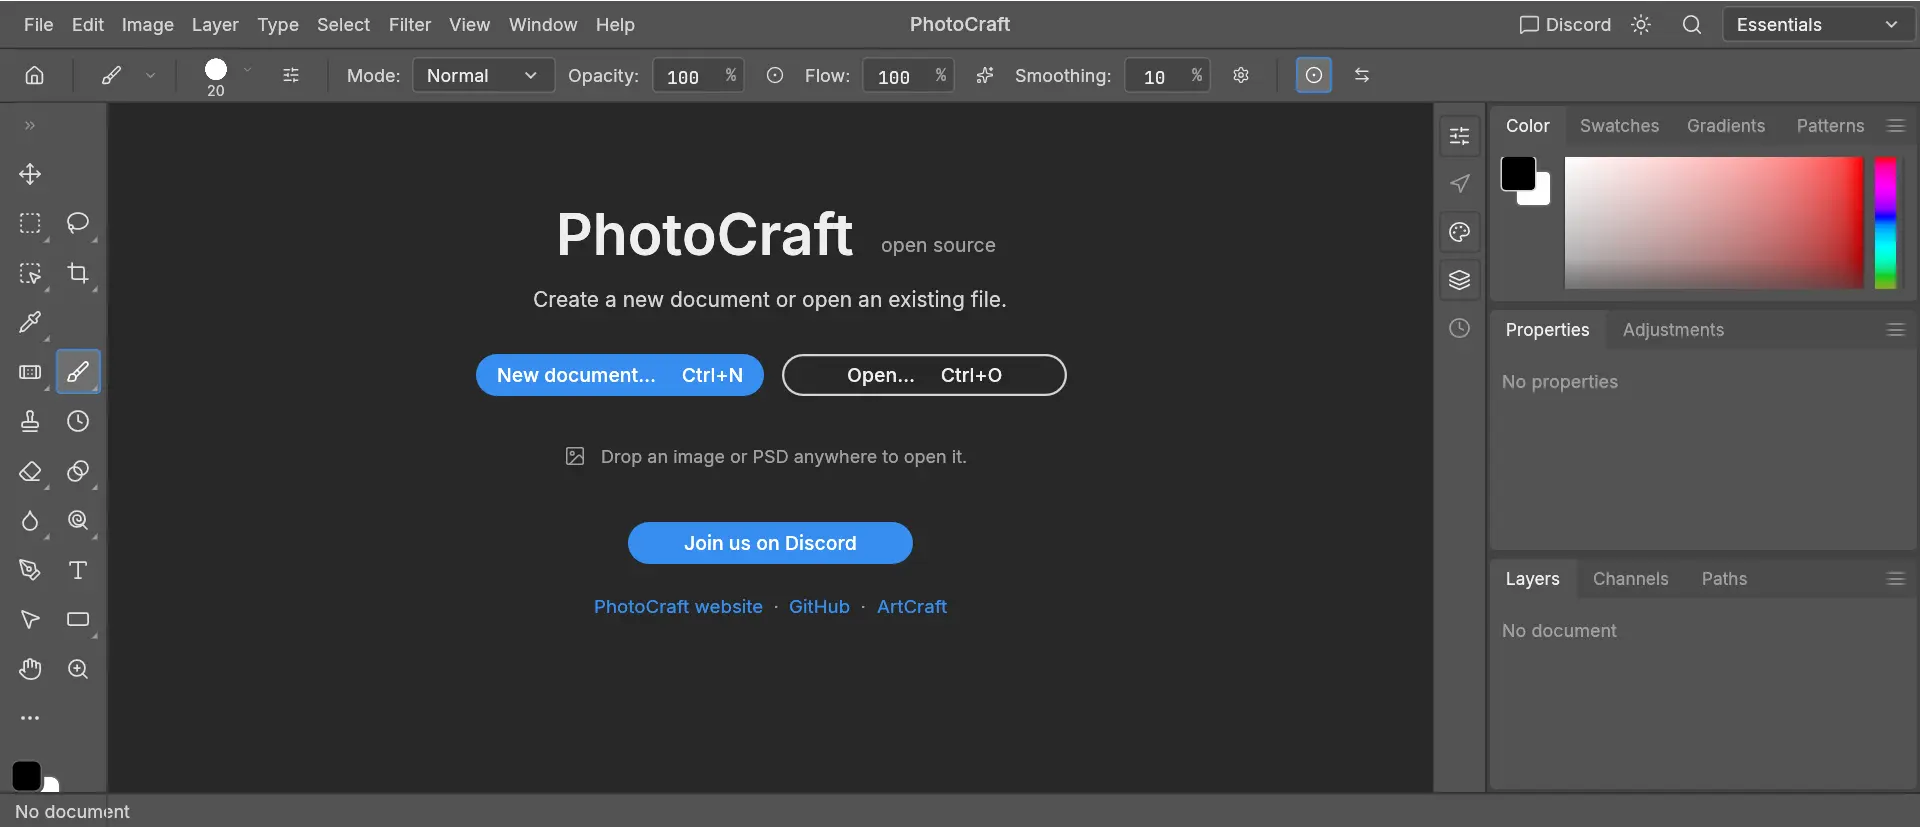Open brush settings sliders icon

coord(291,75)
